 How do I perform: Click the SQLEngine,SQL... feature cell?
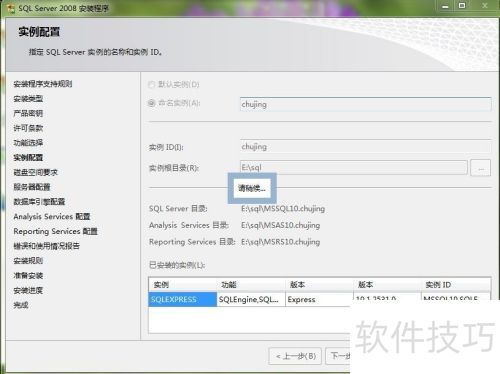click(x=251, y=299)
